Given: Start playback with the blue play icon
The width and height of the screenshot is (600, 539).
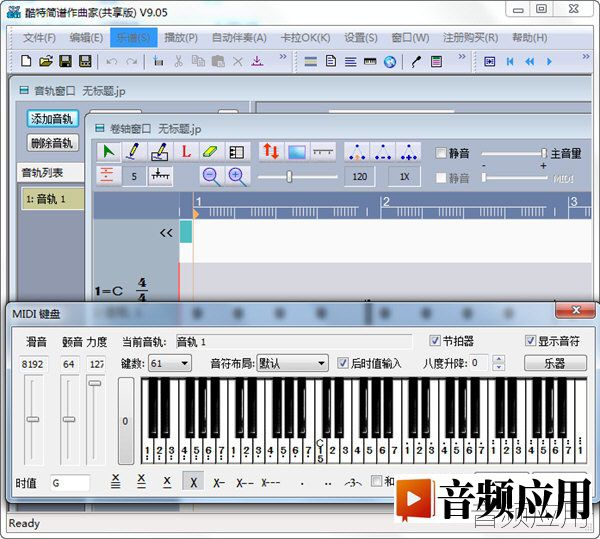Looking at the screenshot, I should point(549,61).
